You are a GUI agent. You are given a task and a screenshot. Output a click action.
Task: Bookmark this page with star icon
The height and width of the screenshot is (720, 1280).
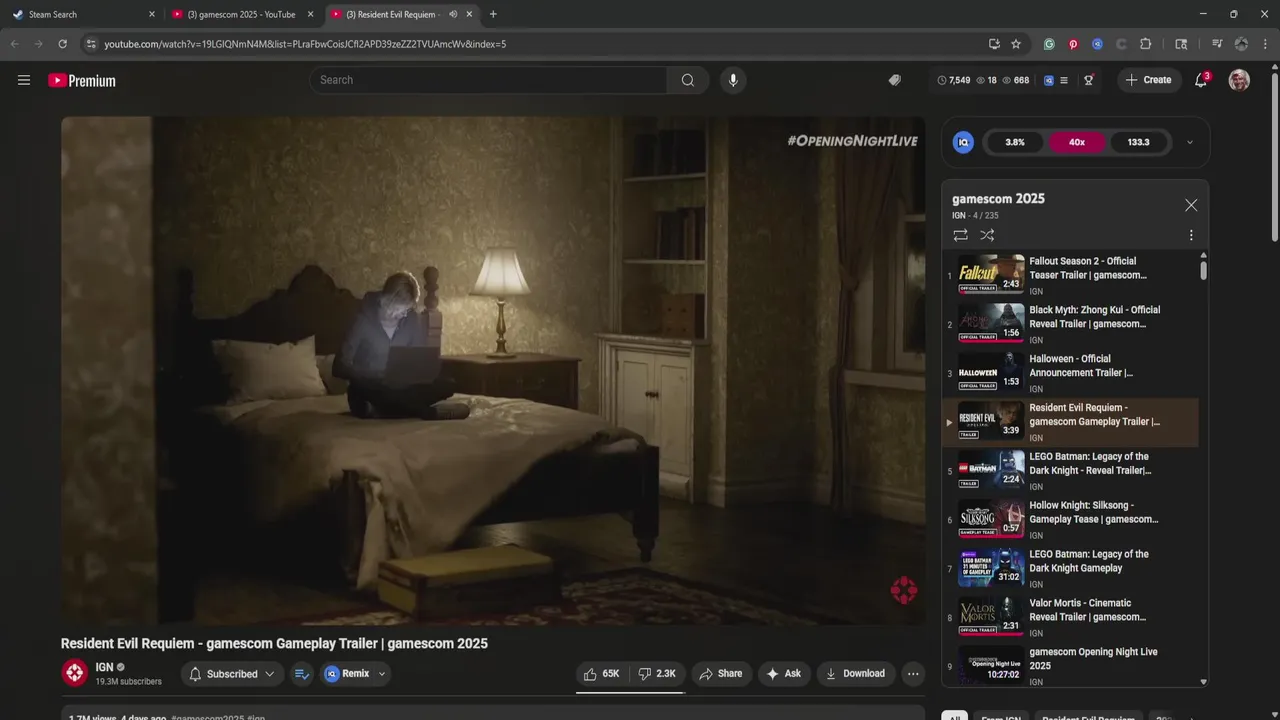[x=1016, y=44]
